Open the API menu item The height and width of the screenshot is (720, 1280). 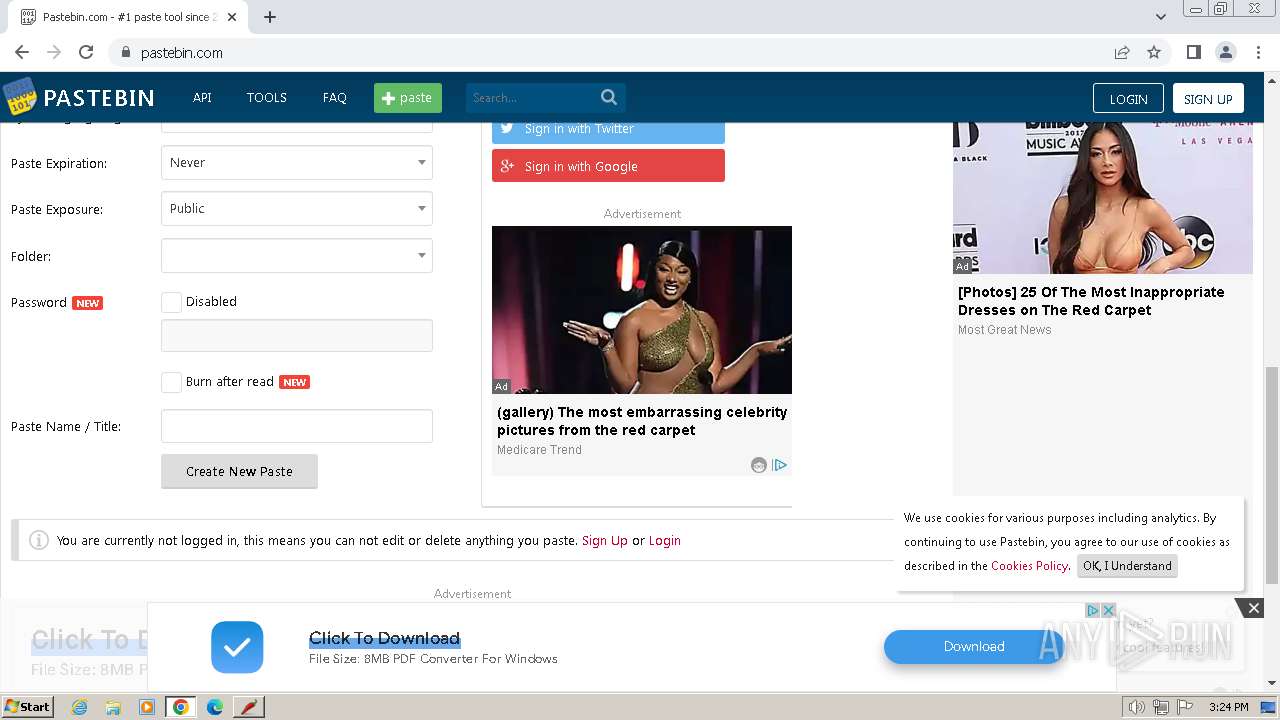(x=202, y=97)
